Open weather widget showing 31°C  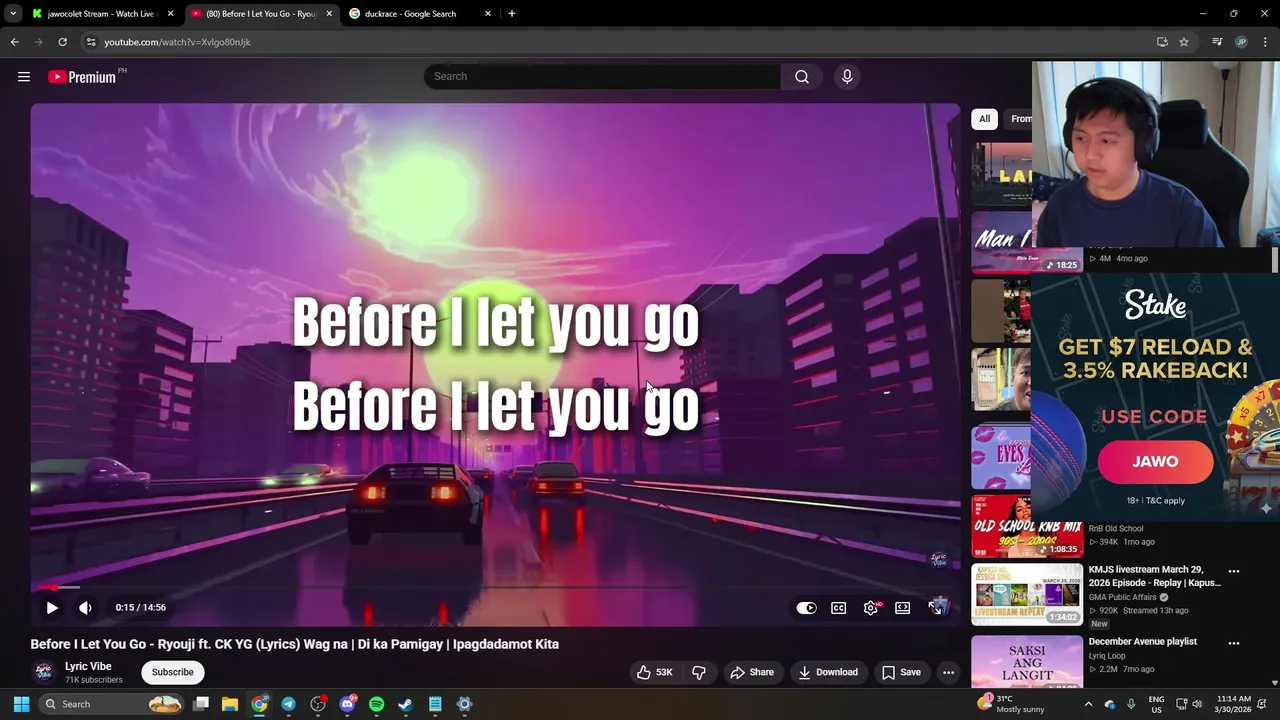click(x=1012, y=704)
